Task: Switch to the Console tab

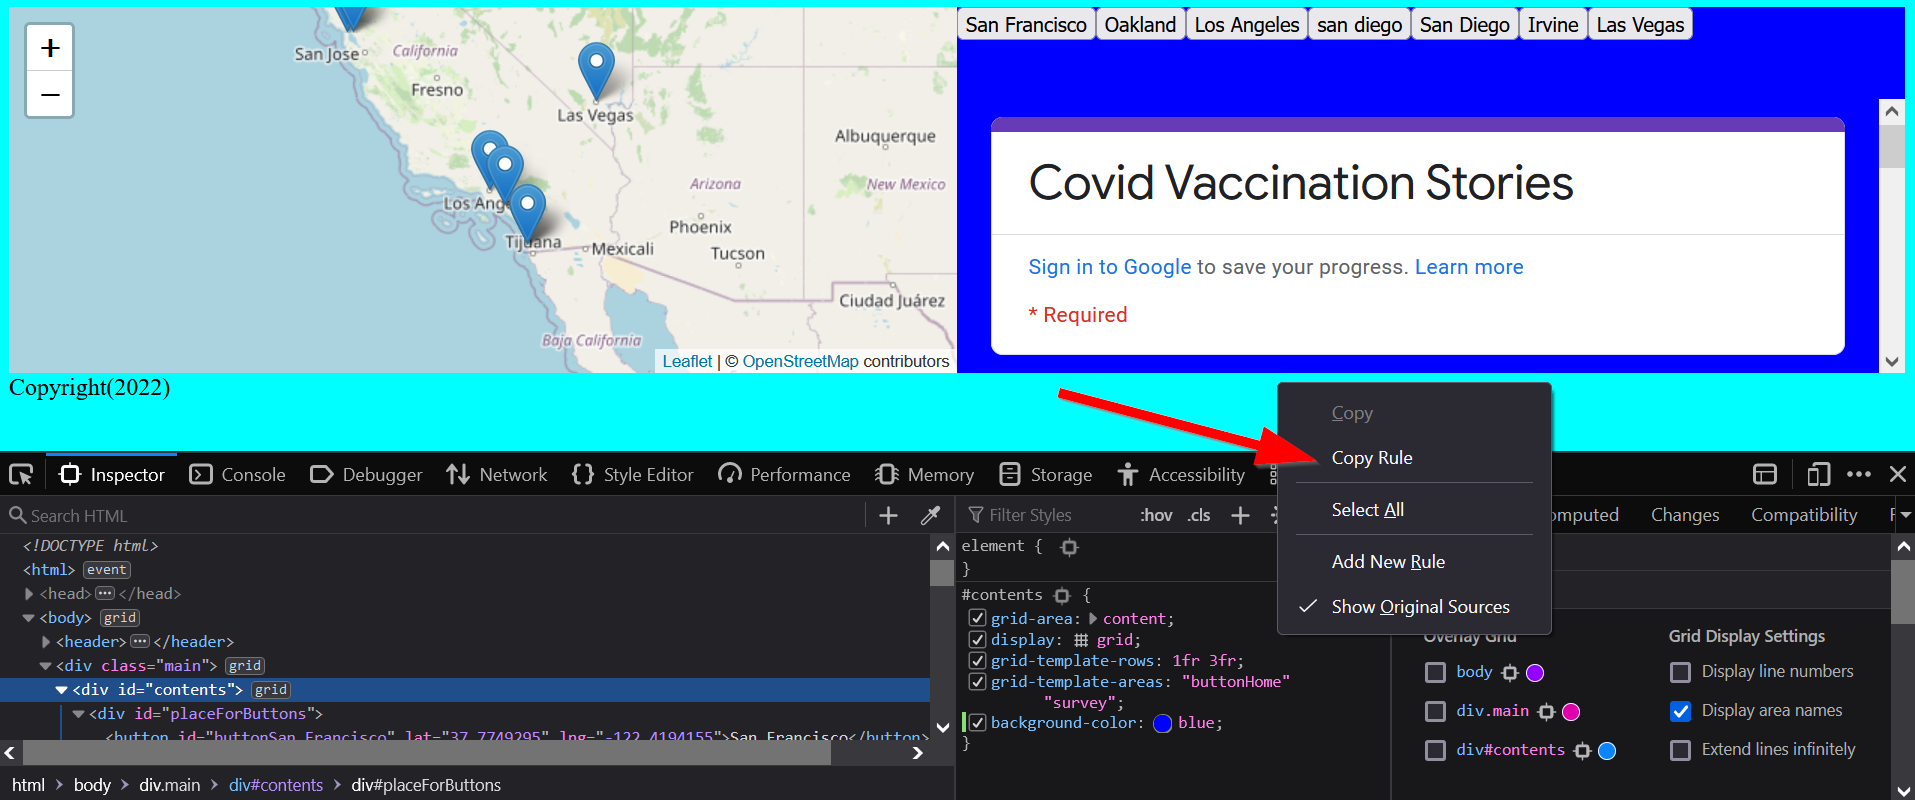Action: click(x=238, y=474)
